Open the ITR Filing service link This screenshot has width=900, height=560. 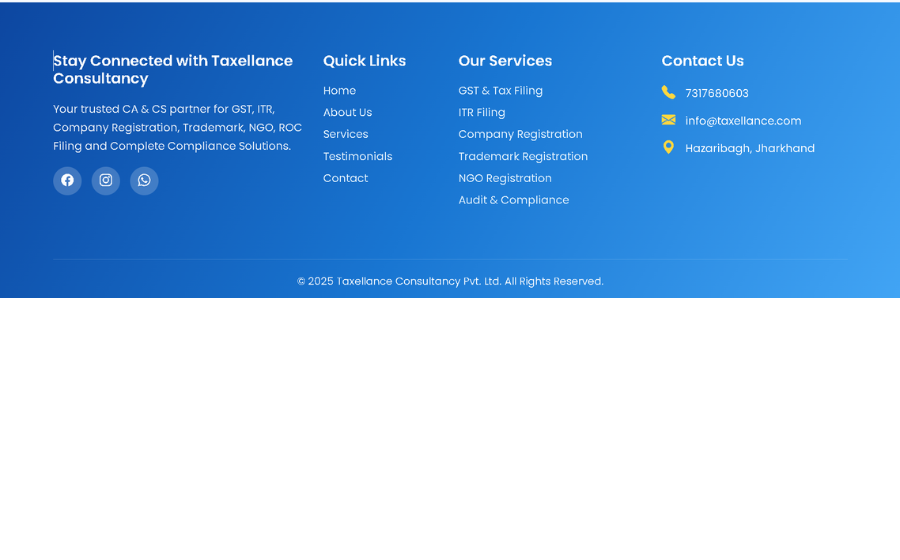[481, 113]
